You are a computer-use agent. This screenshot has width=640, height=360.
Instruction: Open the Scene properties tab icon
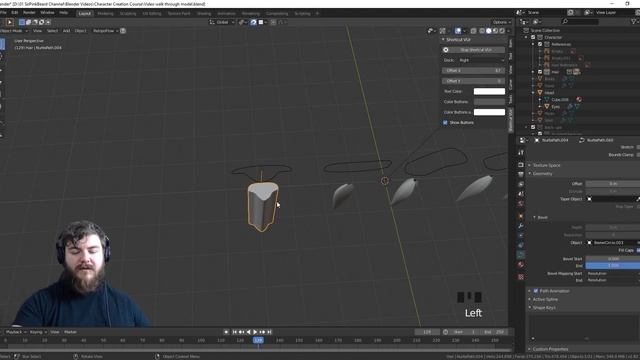click(x=520, y=194)
